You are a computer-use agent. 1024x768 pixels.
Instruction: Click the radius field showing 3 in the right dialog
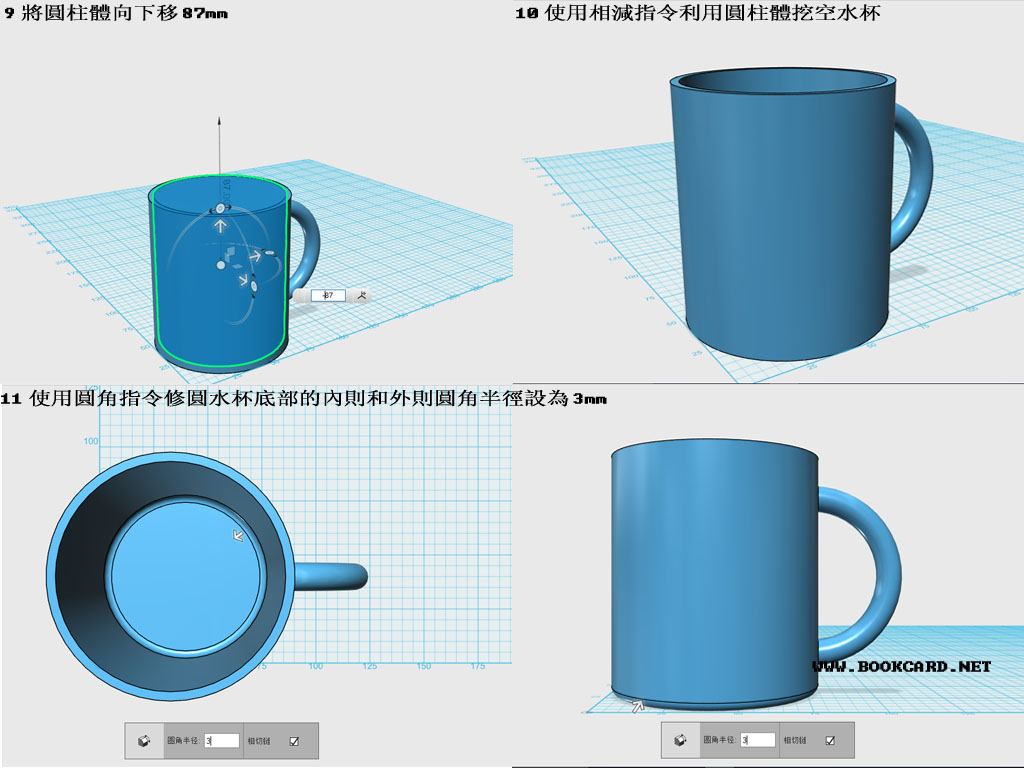point(758,740)
